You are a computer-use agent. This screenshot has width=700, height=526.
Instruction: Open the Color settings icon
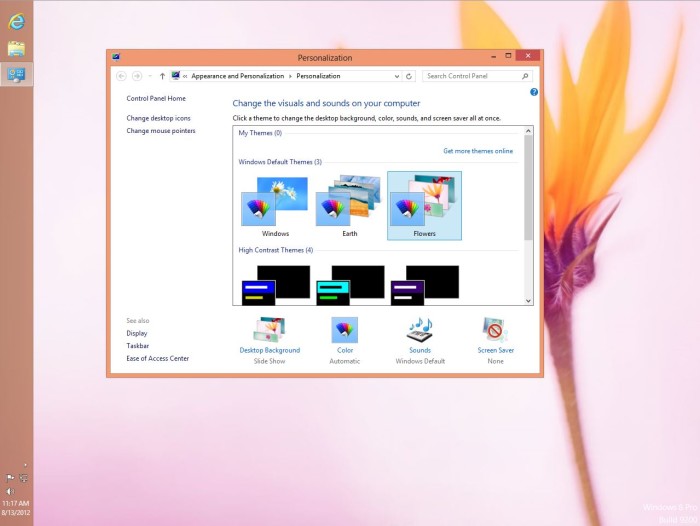coord(344,330)
